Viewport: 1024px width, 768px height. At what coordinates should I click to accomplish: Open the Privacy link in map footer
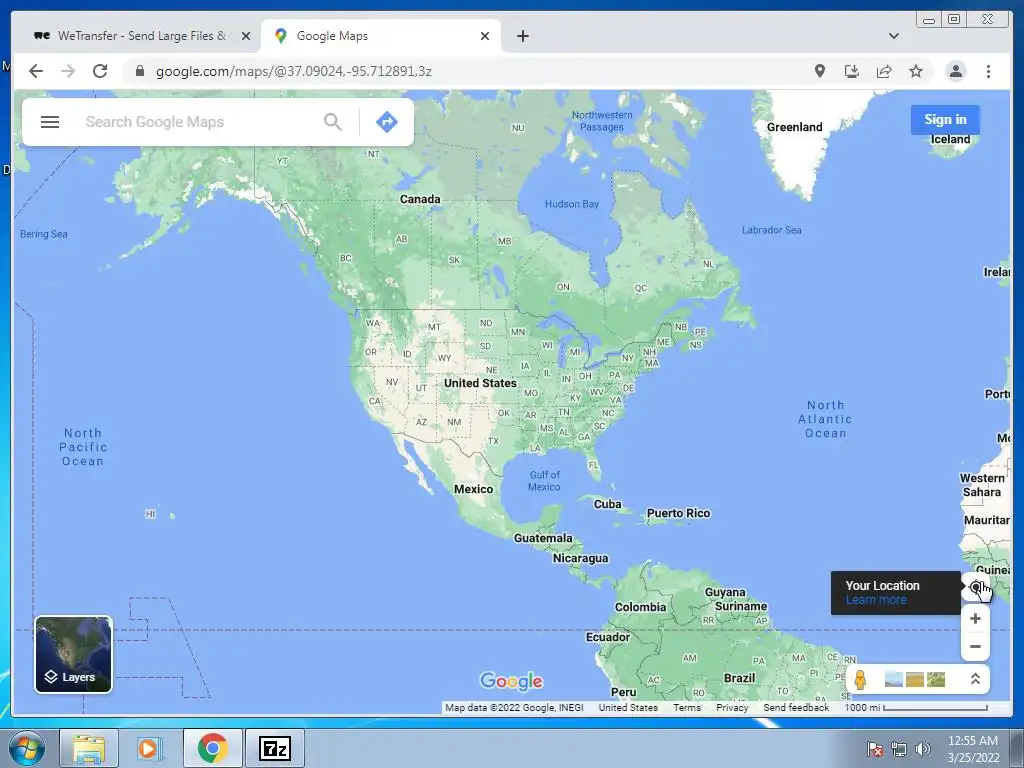pyautogui.click(x=731, y=707)
